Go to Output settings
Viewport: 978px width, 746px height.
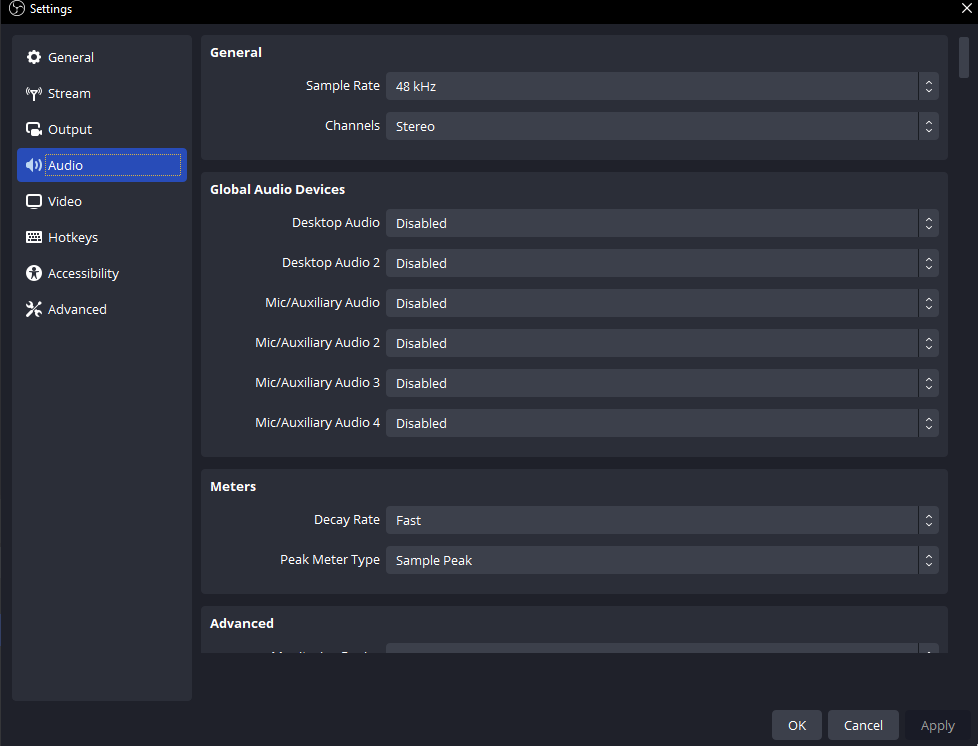point(102,129)
